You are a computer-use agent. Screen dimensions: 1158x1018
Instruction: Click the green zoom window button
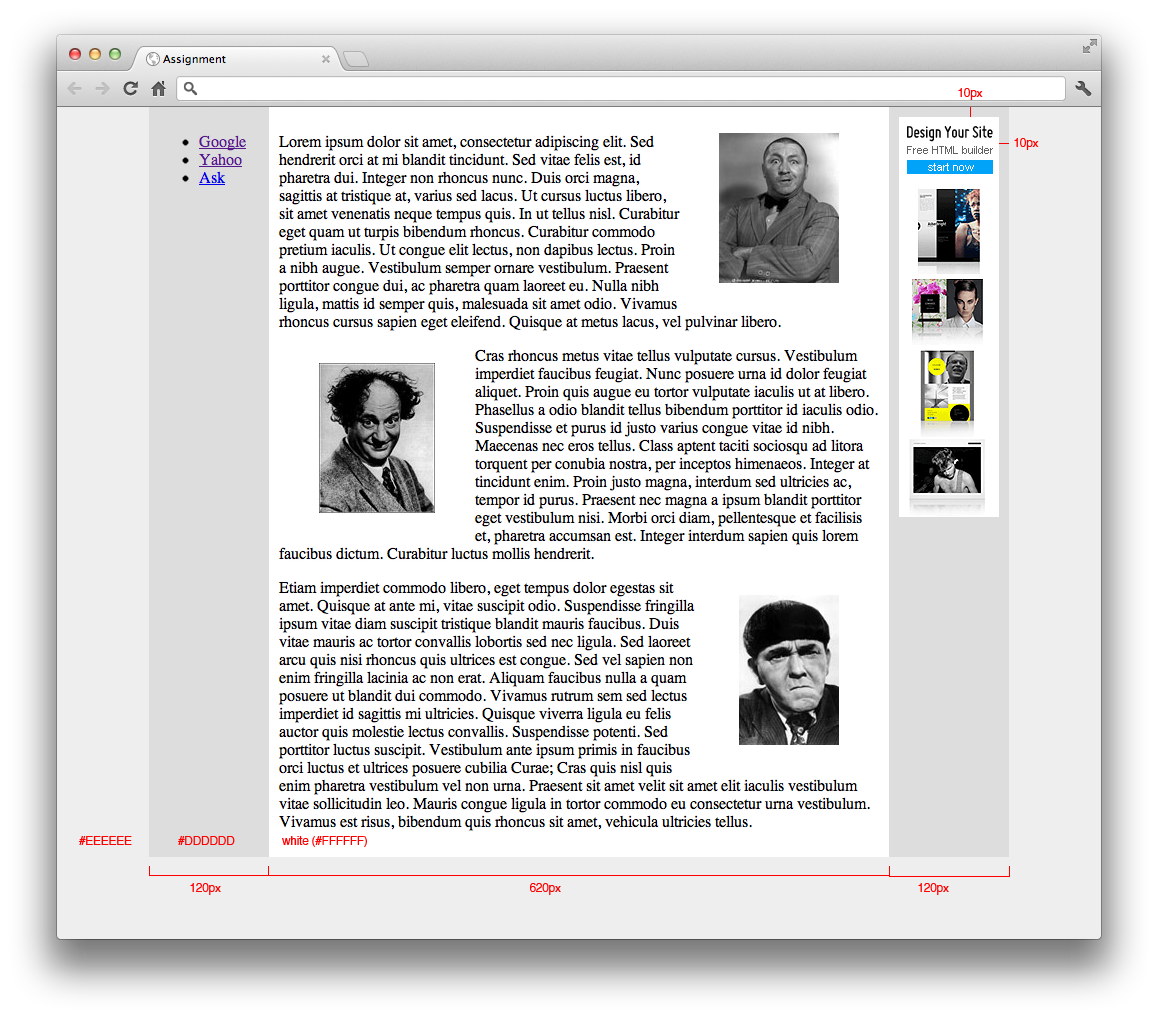(115, 54)
